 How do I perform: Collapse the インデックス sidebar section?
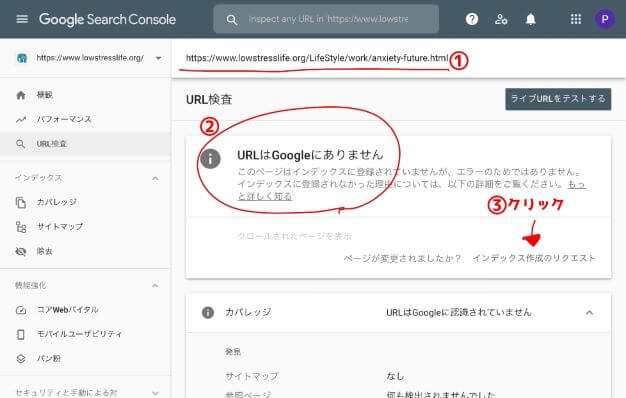click(155, 178)
